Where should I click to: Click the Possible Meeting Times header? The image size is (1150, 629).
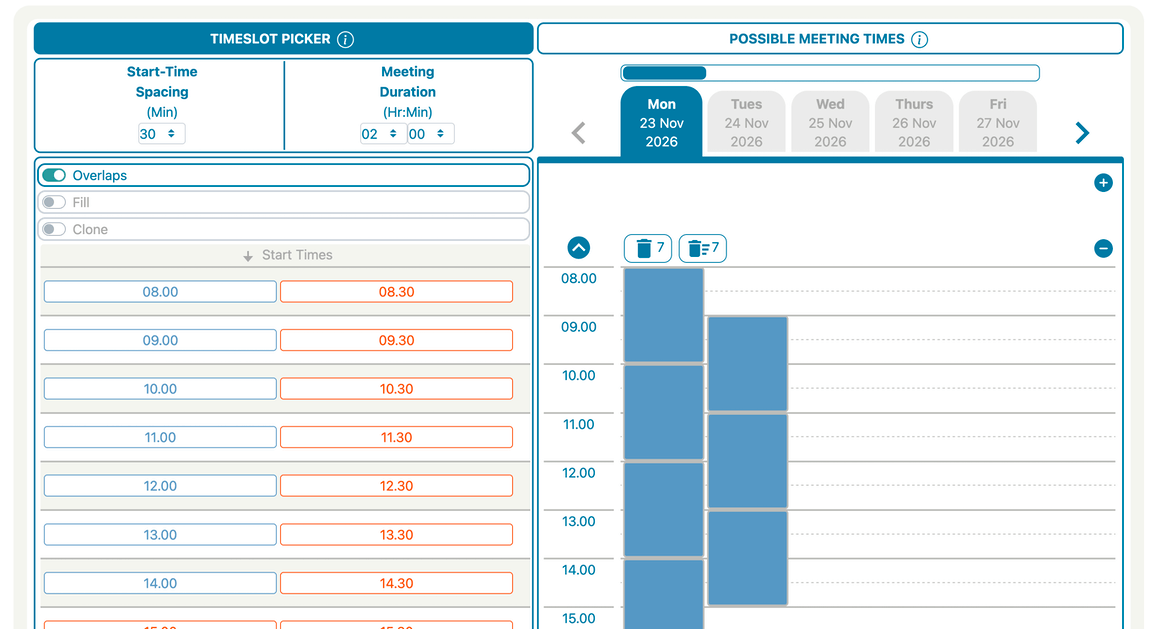point(830,39)
